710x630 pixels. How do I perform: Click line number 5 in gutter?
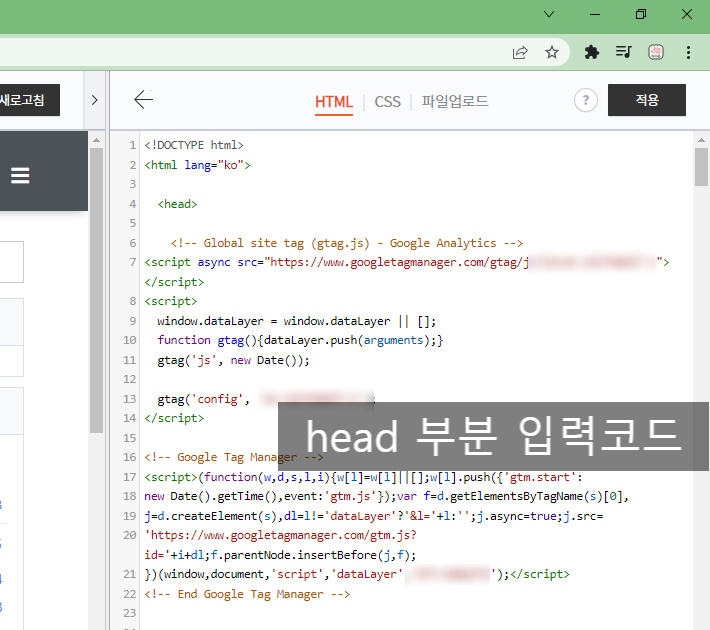tap(133, 223)
